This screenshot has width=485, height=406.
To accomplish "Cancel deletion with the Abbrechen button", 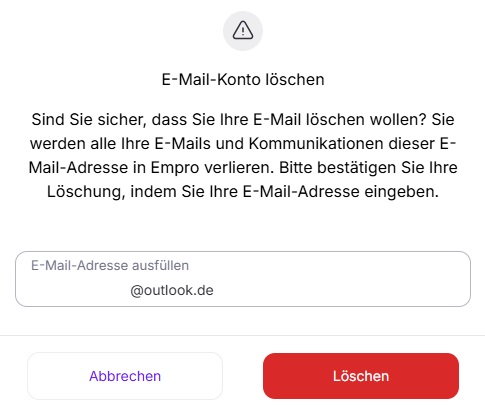I will coord(125,376).
